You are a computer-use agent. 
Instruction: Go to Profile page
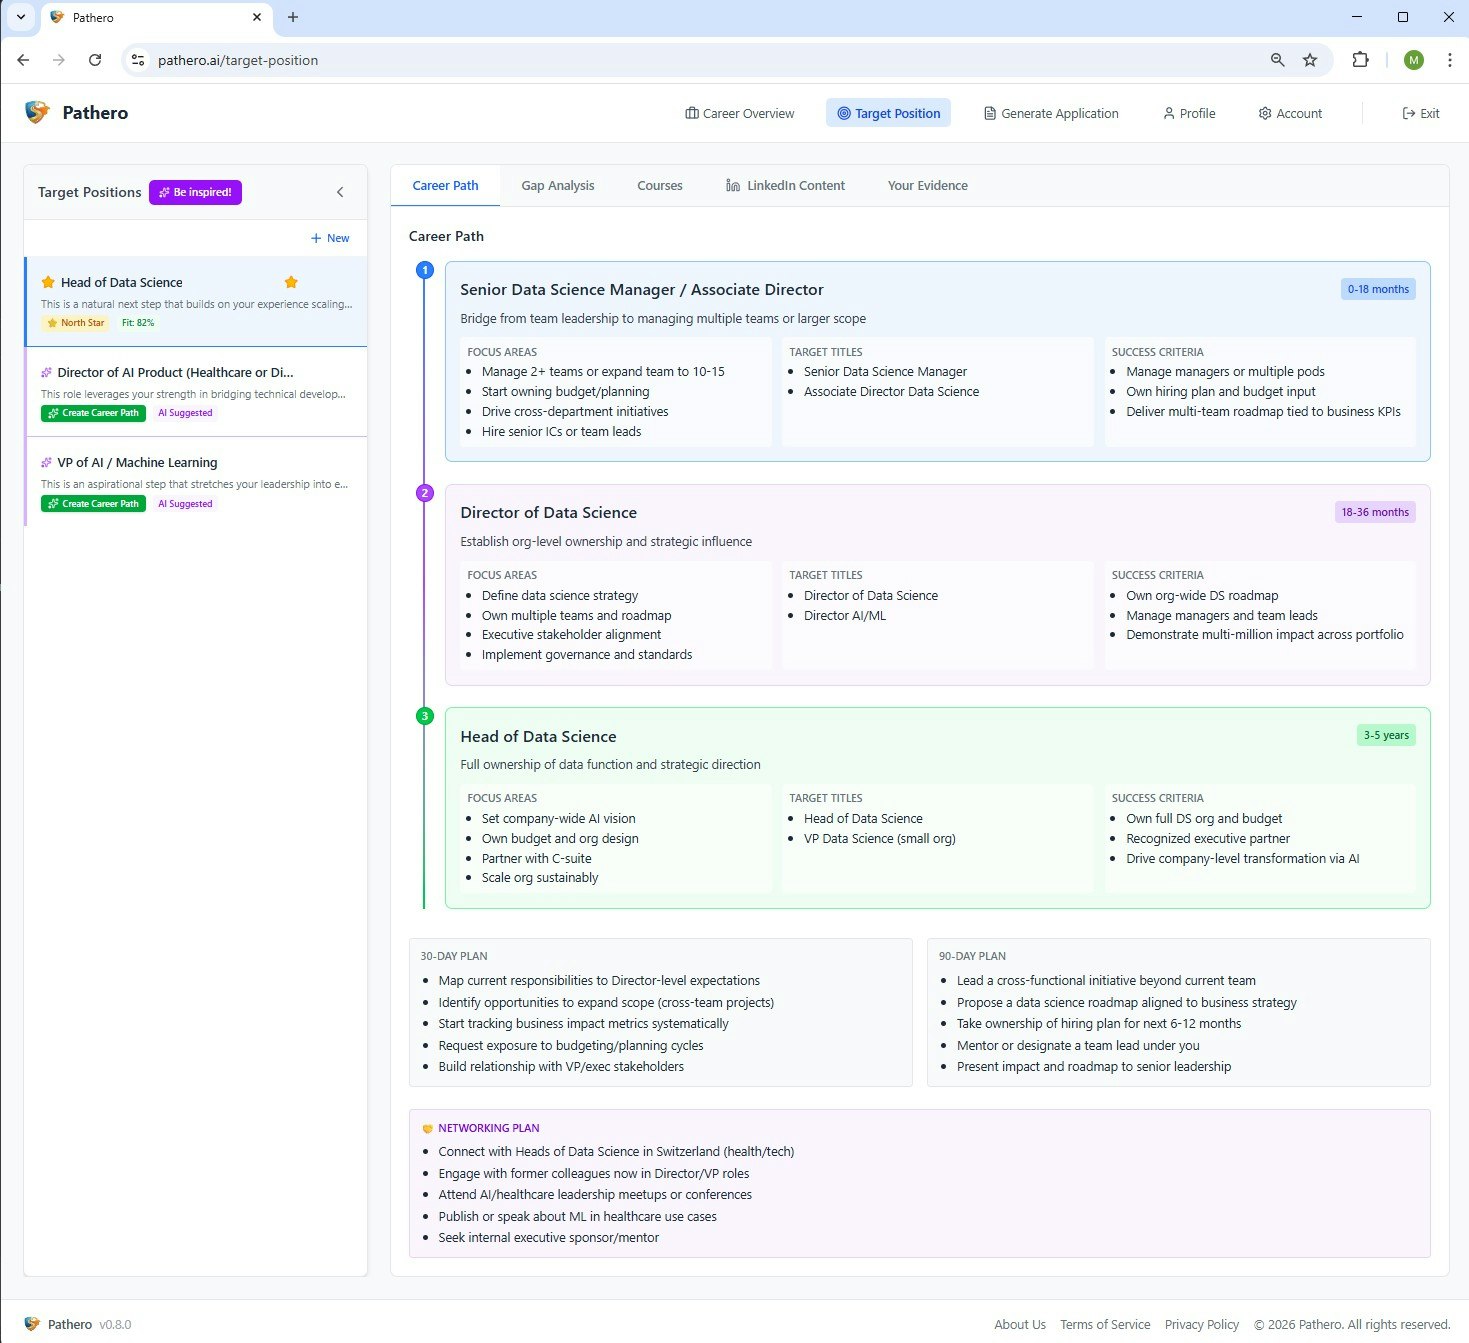(1189, 113)
